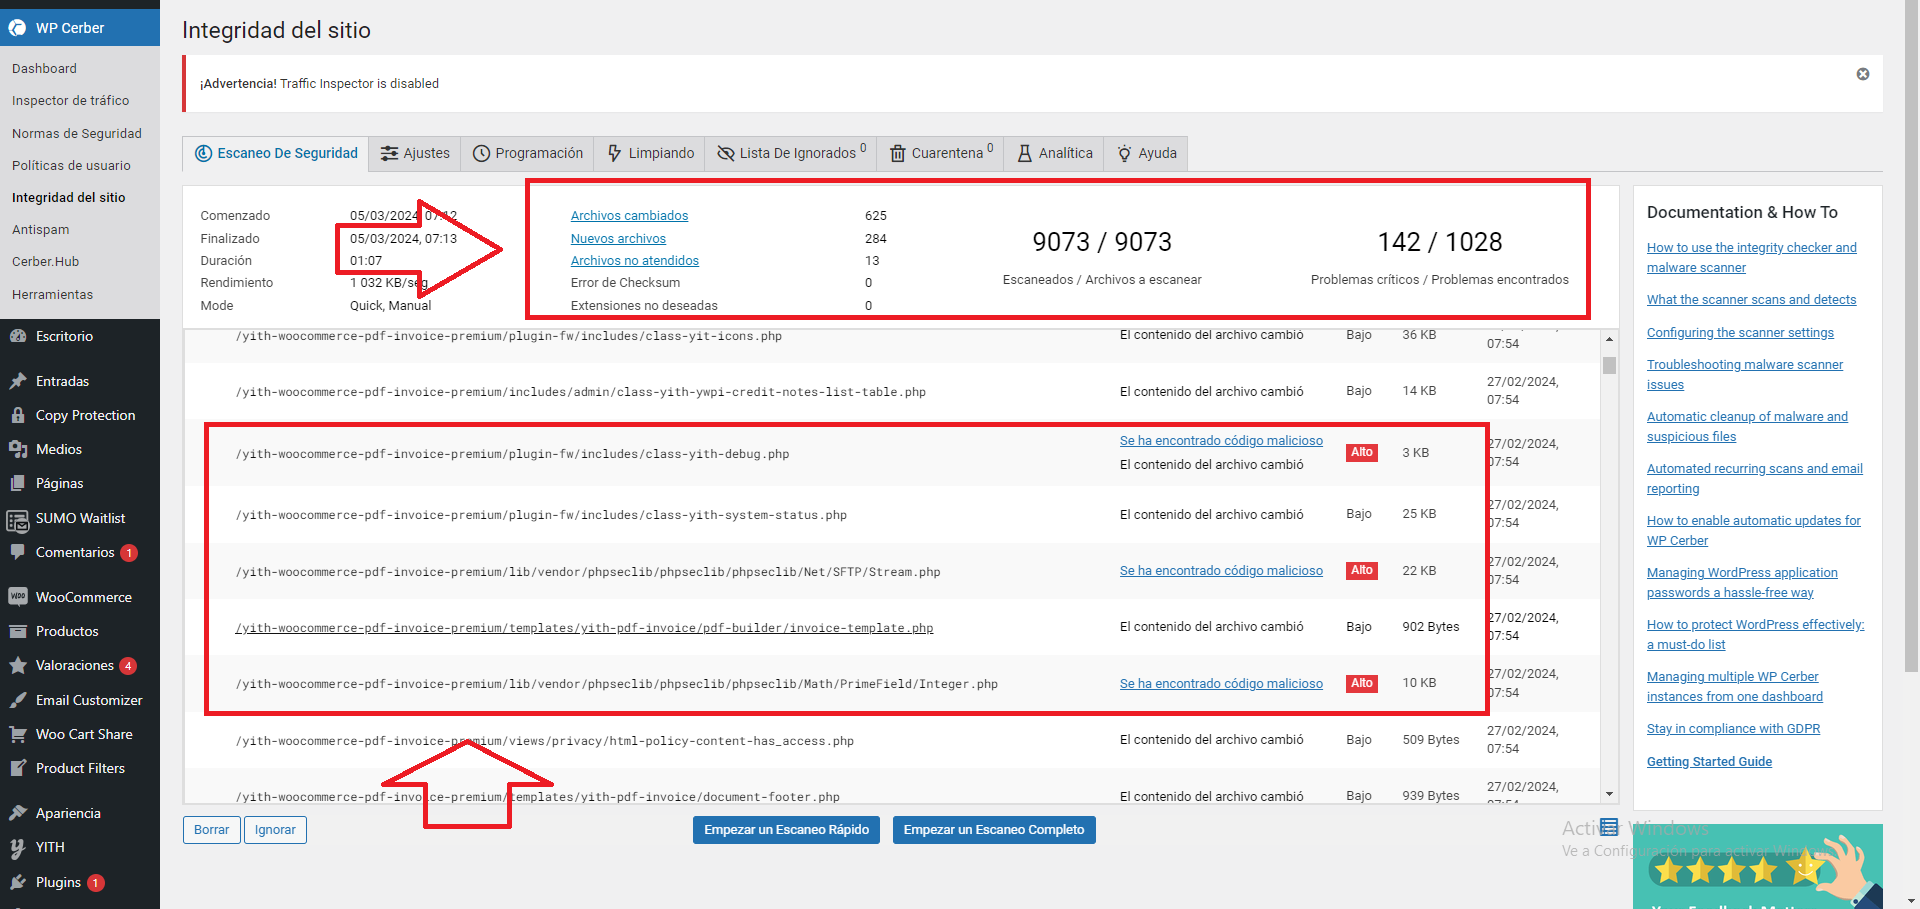This screenshot has height=909, width=1920.
Task: Click the SUMO Waitlist icon
Action: 17,519
